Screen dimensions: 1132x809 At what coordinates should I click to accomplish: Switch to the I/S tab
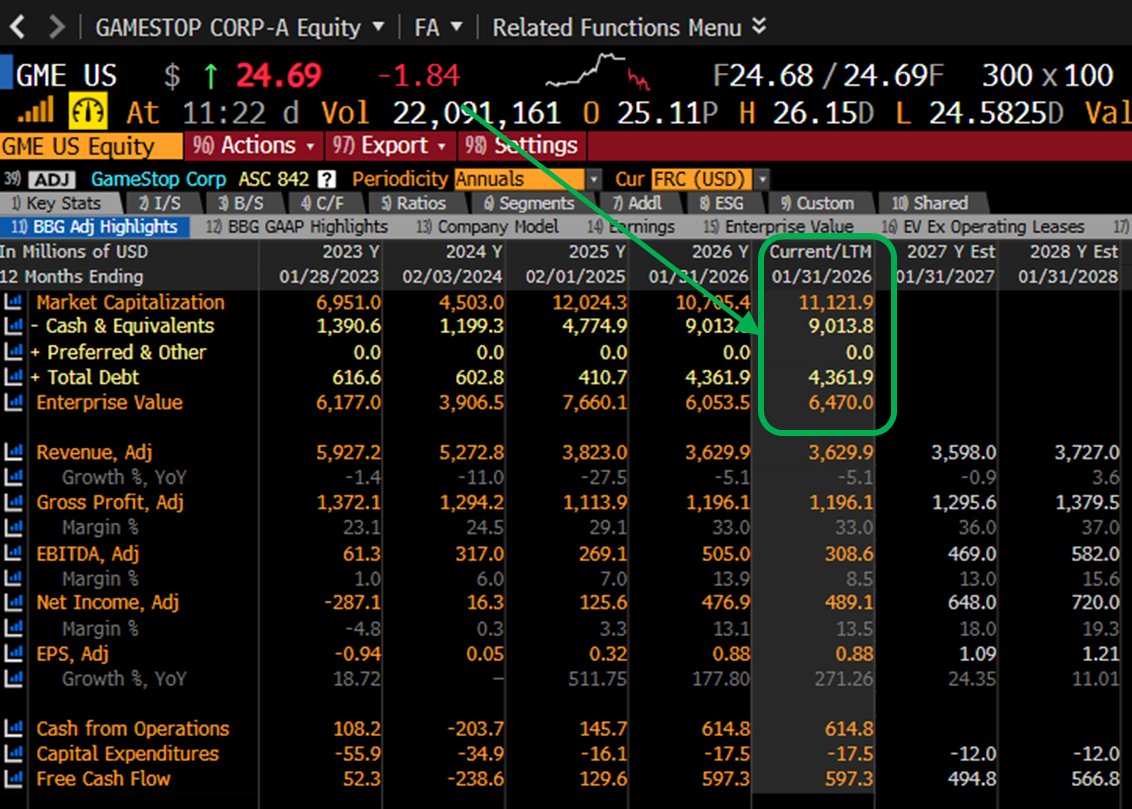pyautogui.click(x=160, y=204)
